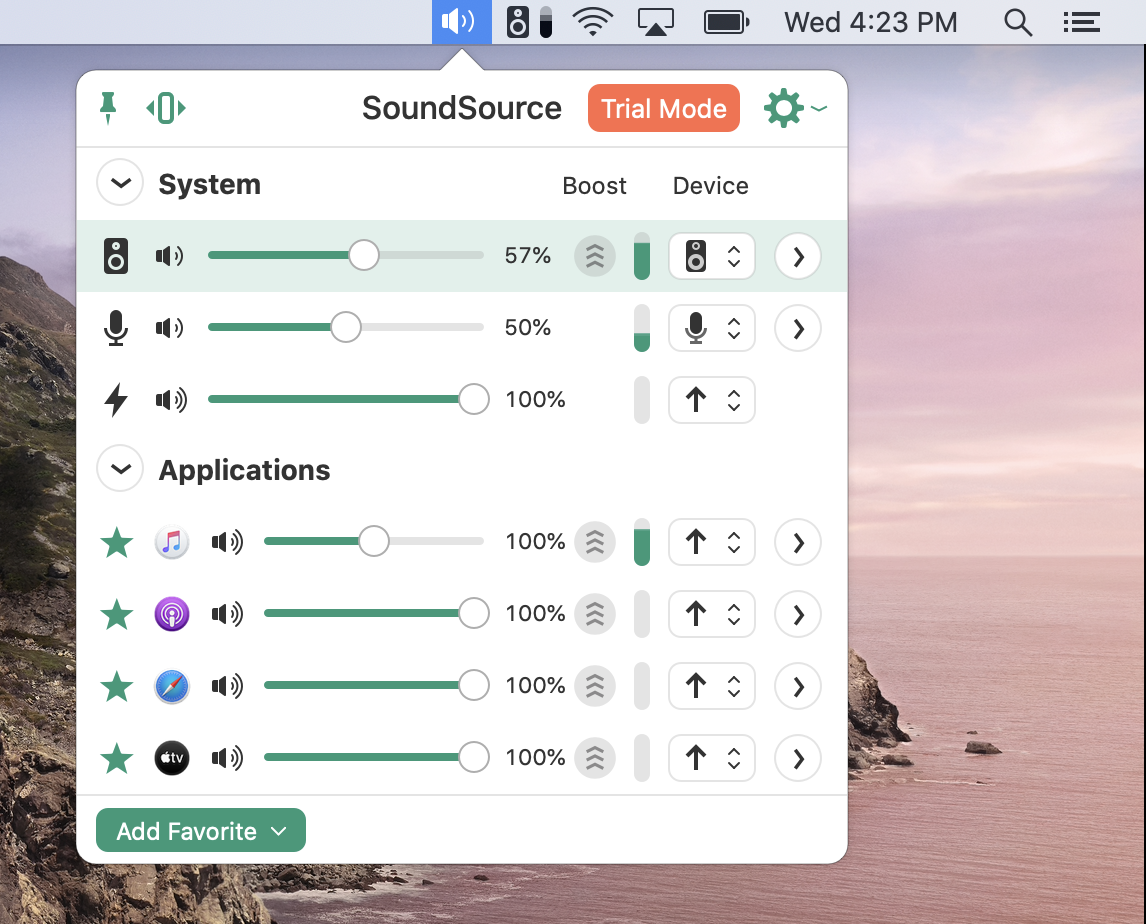Adjust the sound effects volume slider
The image size is (1146, 924).
349,399
